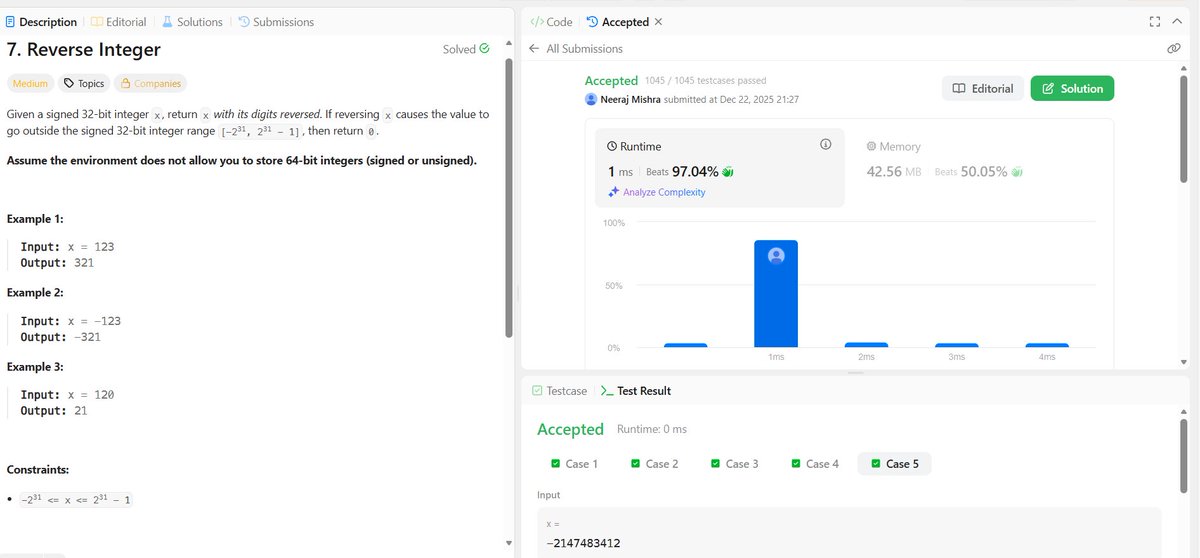This screenshot has height=558, width=1200.
Task: Click the 4ms runtime distribution bar
Action: [x=1047, y=345]
